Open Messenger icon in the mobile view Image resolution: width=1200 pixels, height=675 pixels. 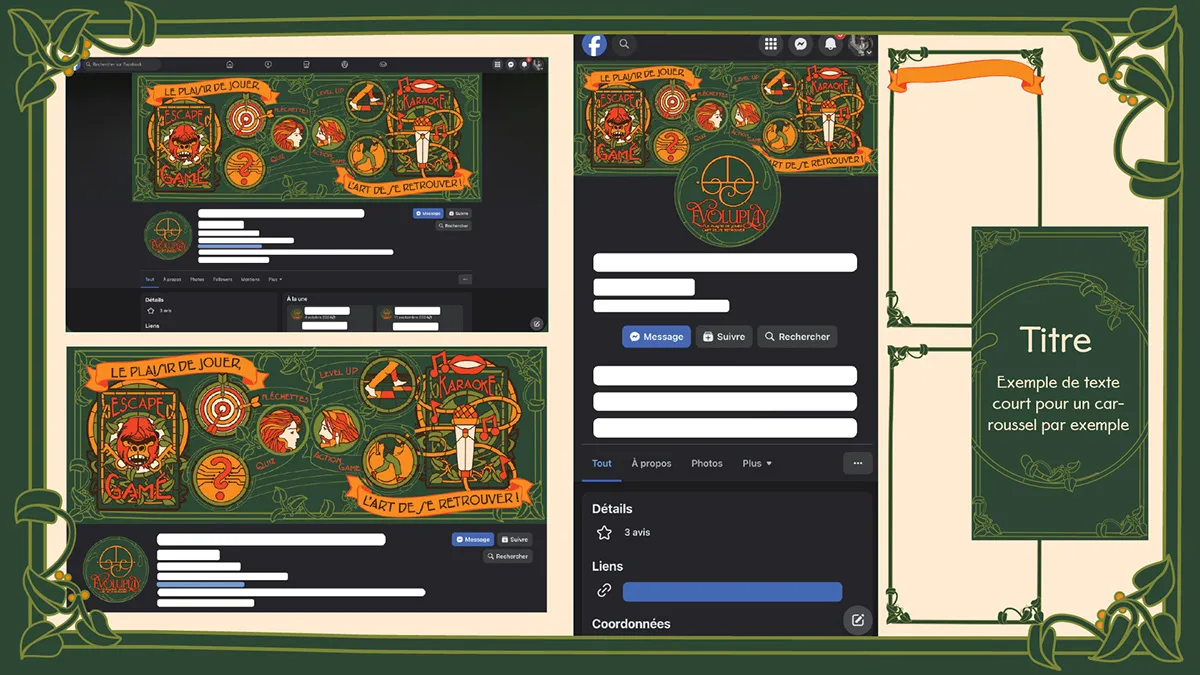click(x=800, y=44)
